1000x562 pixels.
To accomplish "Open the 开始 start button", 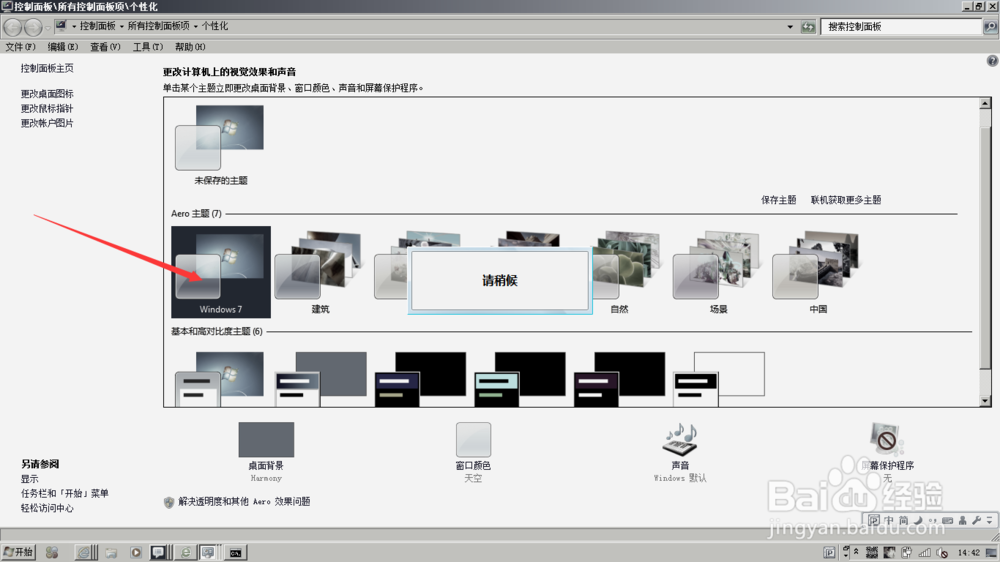I will pyautogui.click(x=18, y=552).
